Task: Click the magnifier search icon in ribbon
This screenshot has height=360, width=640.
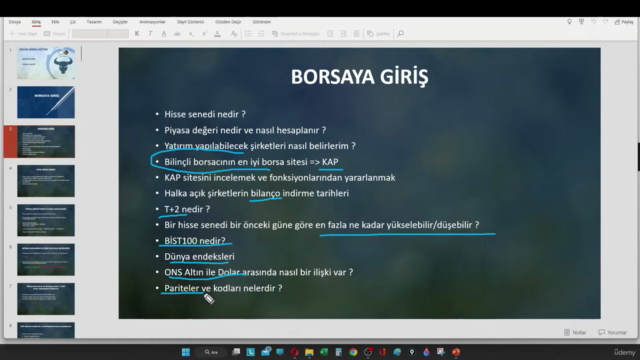Action: coord(400,33)
